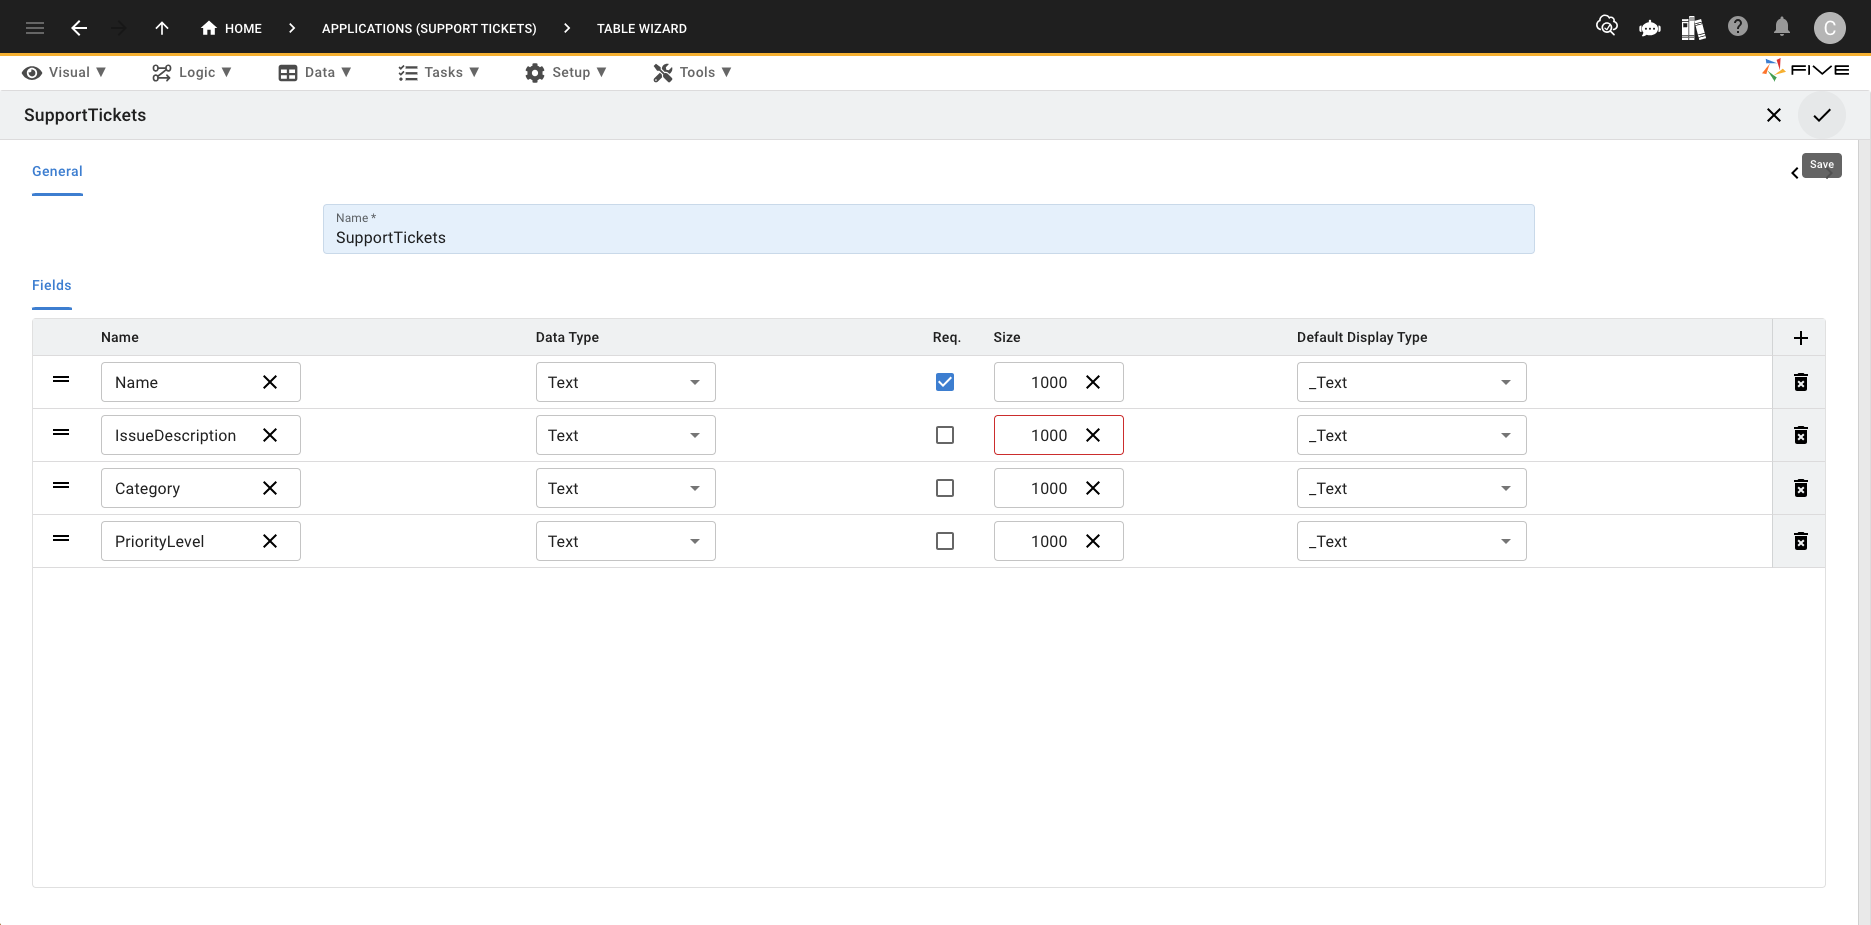Image resolution: width=1871 pixels, height=925 pixels.
Task: Check Required for IssueDescription field
Action: [945, 435]
